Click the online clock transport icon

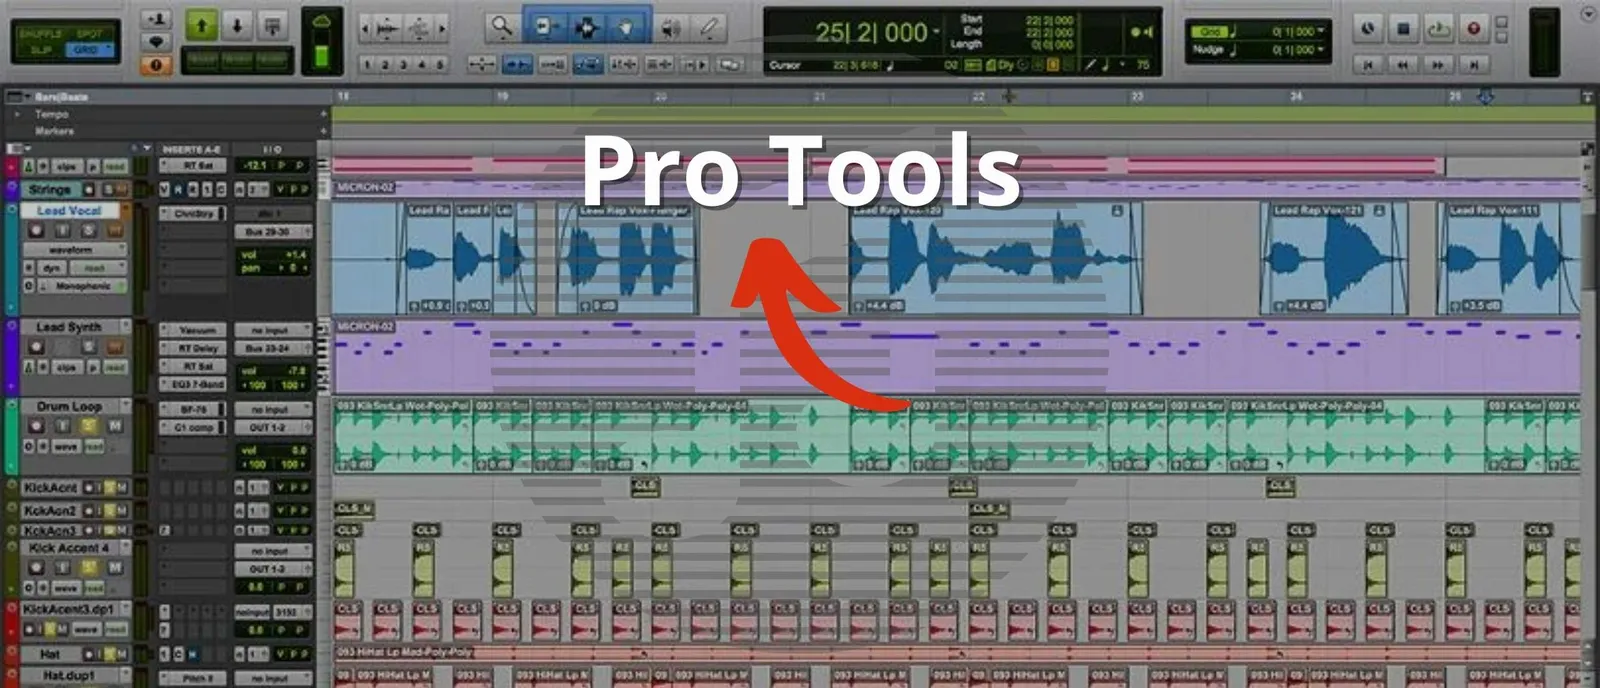1368,29
